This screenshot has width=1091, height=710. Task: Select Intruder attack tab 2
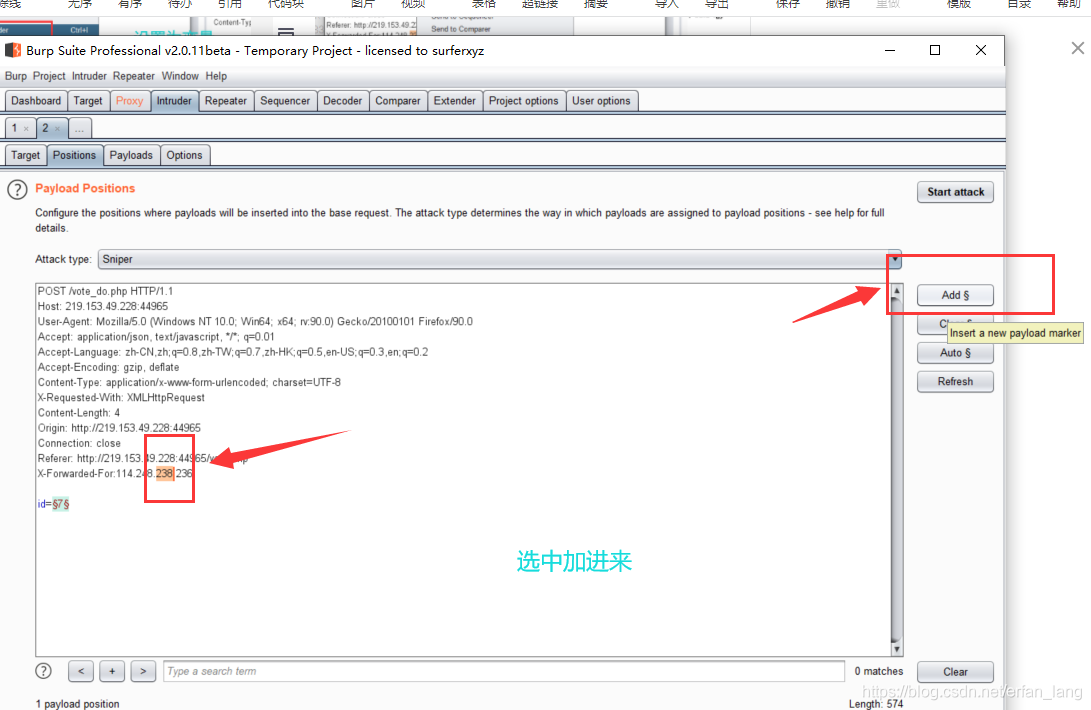pos(45,128)
